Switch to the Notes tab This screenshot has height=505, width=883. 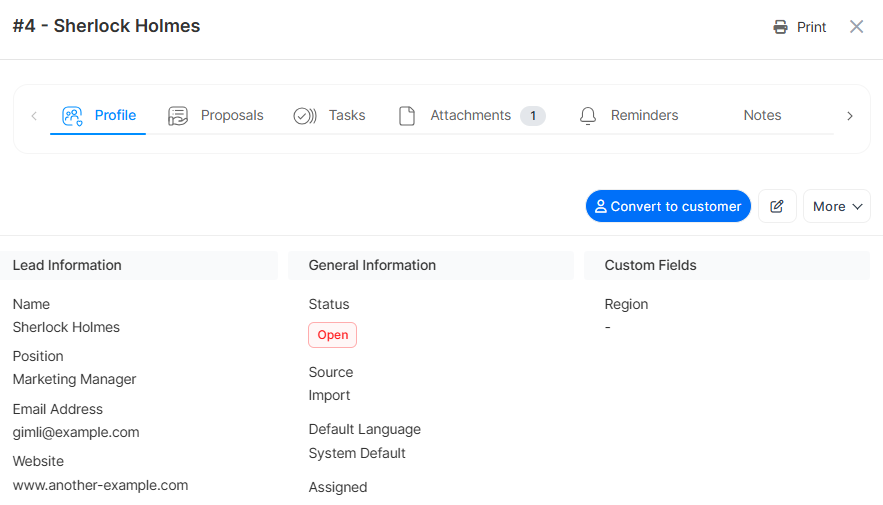pos(762,115)
